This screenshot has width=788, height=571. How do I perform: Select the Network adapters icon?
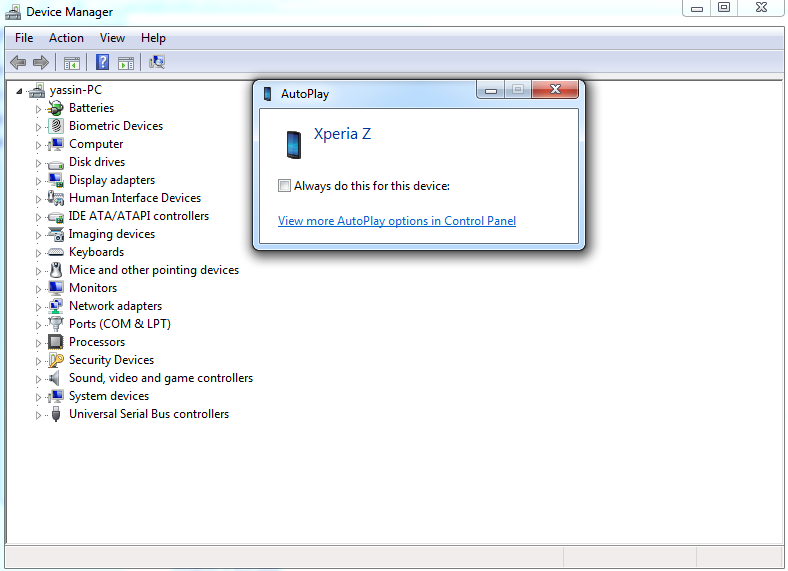56,306
